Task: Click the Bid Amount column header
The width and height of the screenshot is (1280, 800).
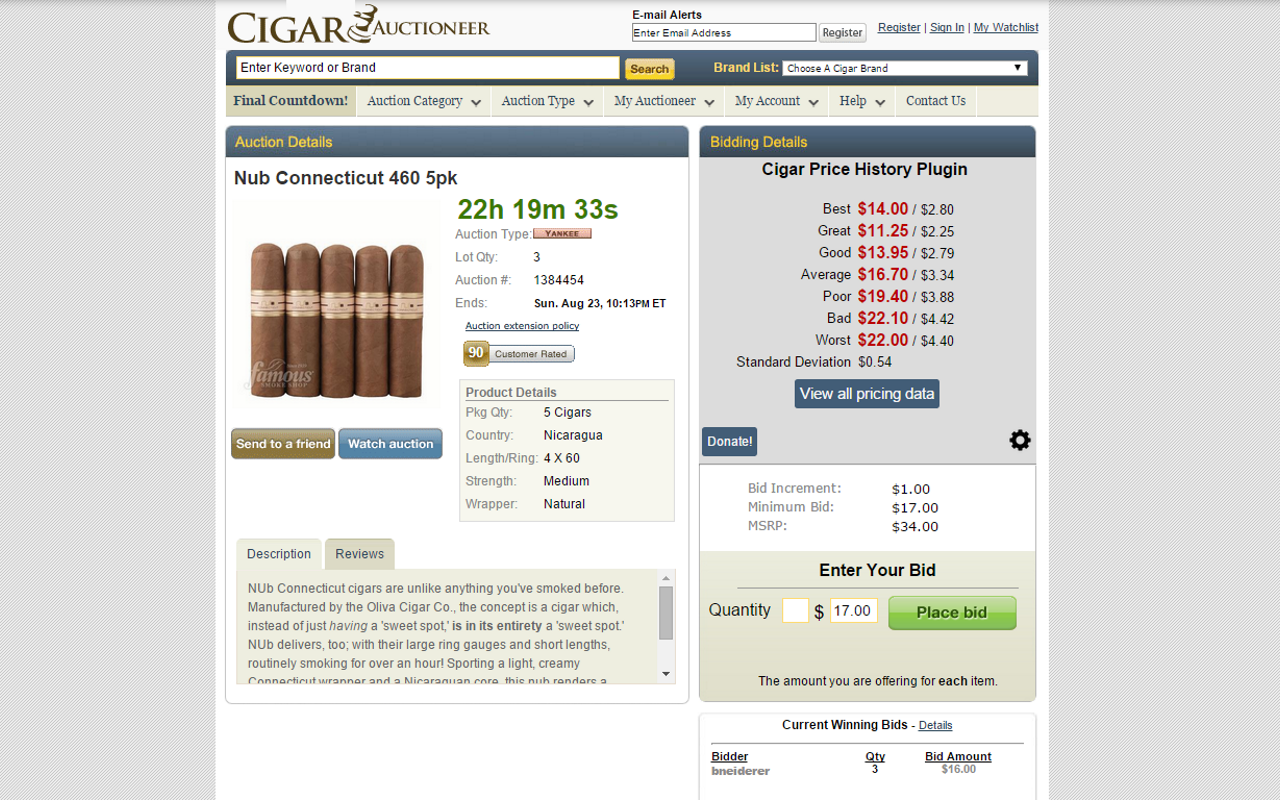Action: pos(958,757)
